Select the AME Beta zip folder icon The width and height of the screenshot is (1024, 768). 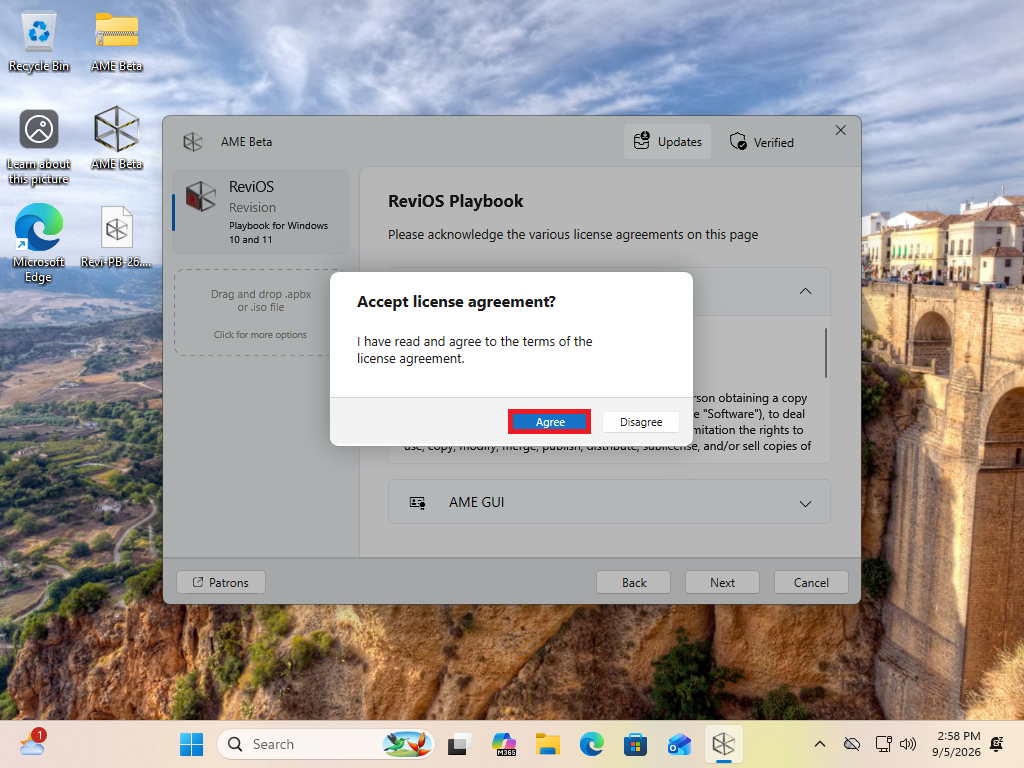[116, 42]
